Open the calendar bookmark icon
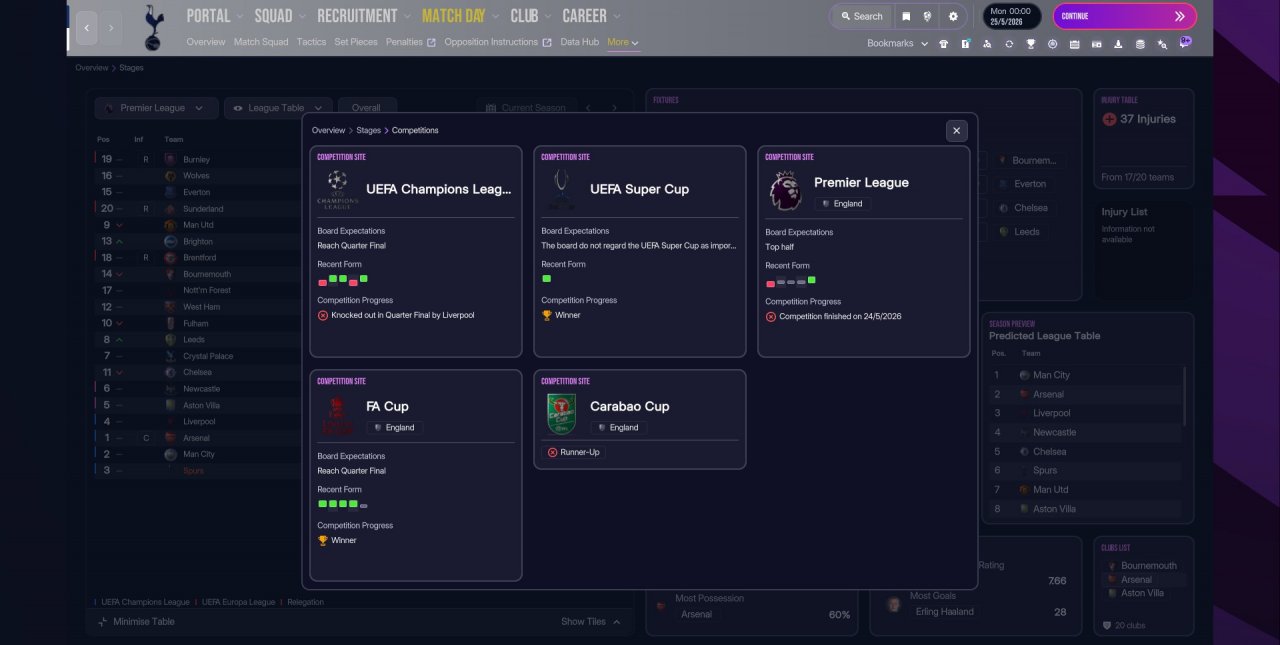1280x645 pixels. click(1074, 44)
